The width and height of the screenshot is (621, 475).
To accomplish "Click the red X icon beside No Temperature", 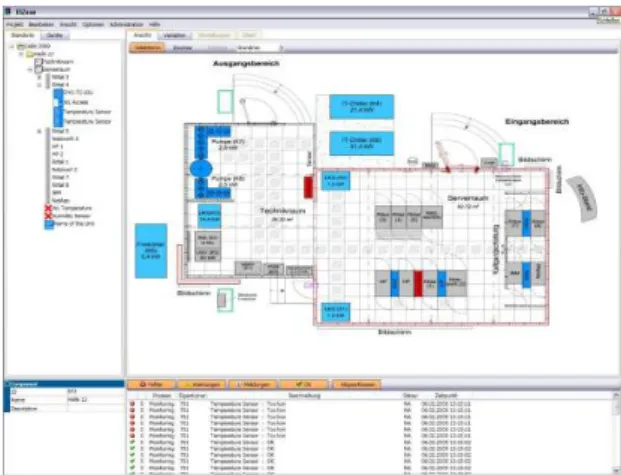I will (48, 208).
